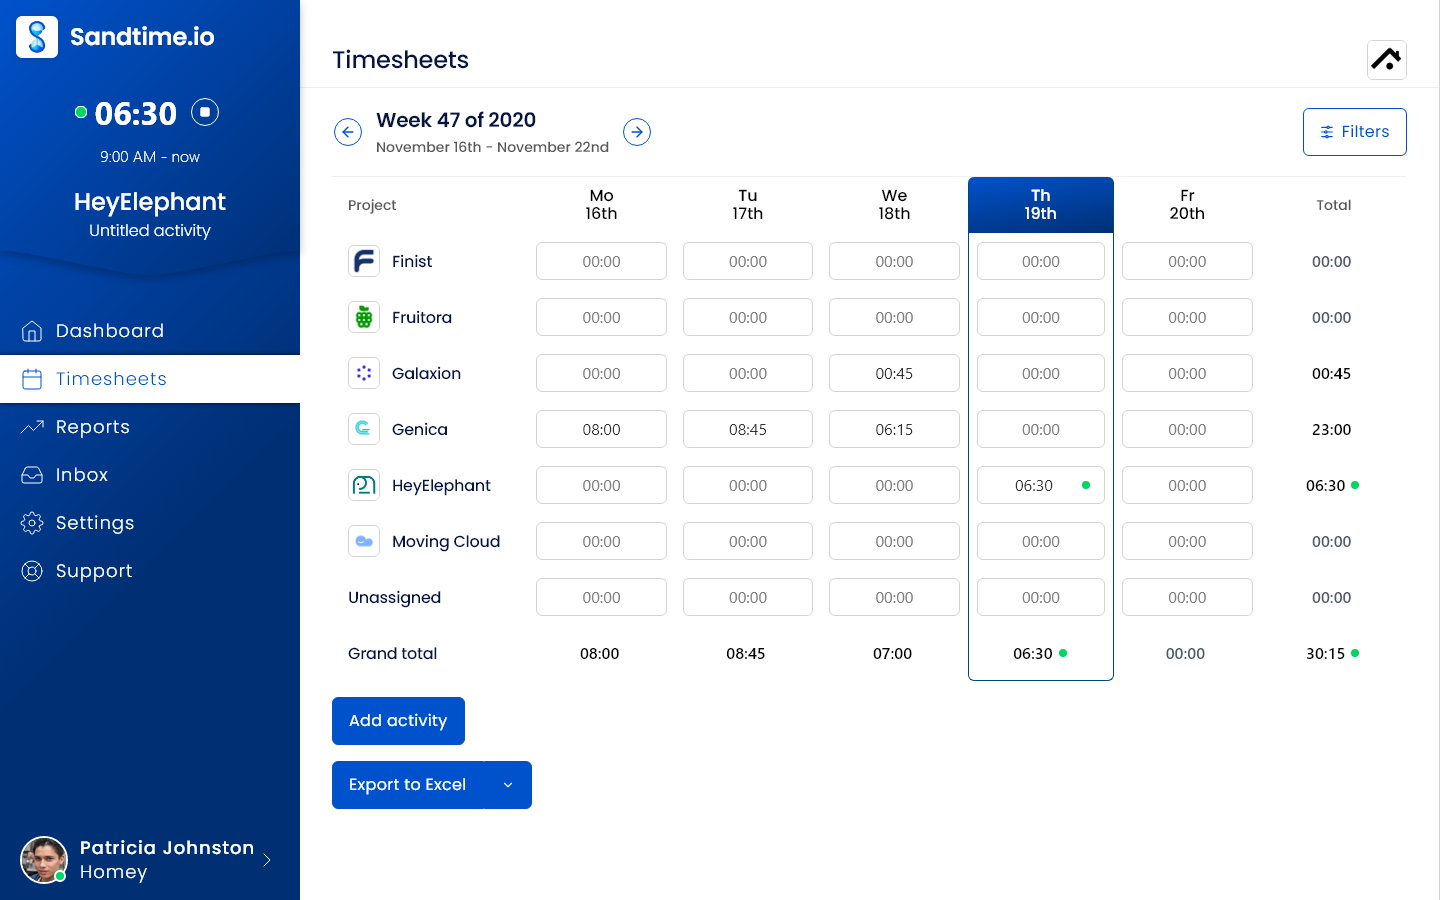Viewport: 1440px width, 900px height.
Task: Open Reports in the sidebar
Action: [x=93, y=427]
